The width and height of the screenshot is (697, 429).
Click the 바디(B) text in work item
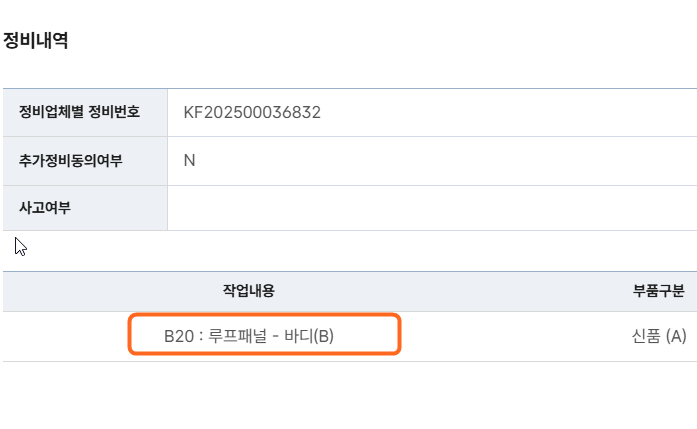click(308, 336)
